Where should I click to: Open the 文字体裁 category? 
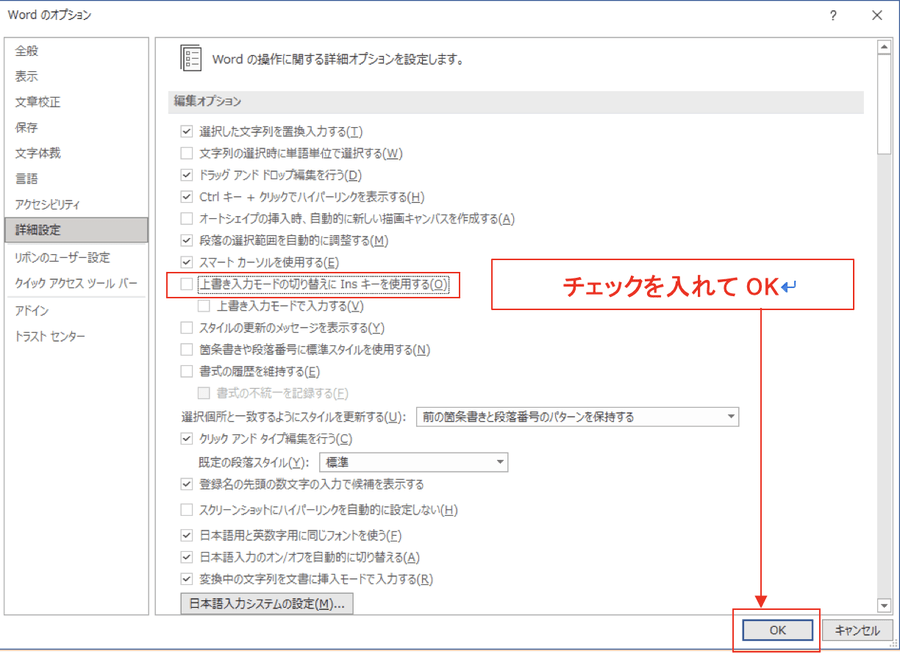(x=76, y=153)
